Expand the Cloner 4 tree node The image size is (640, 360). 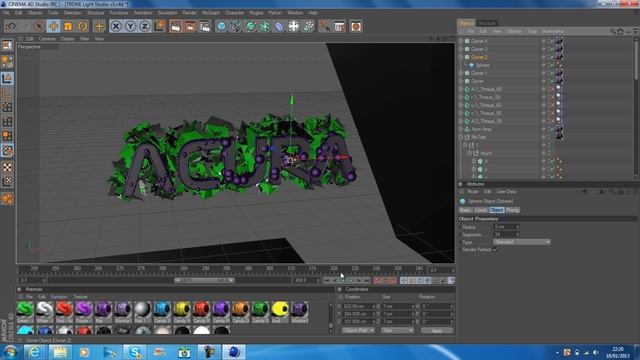pyautogui.click(x=461, y=41)
